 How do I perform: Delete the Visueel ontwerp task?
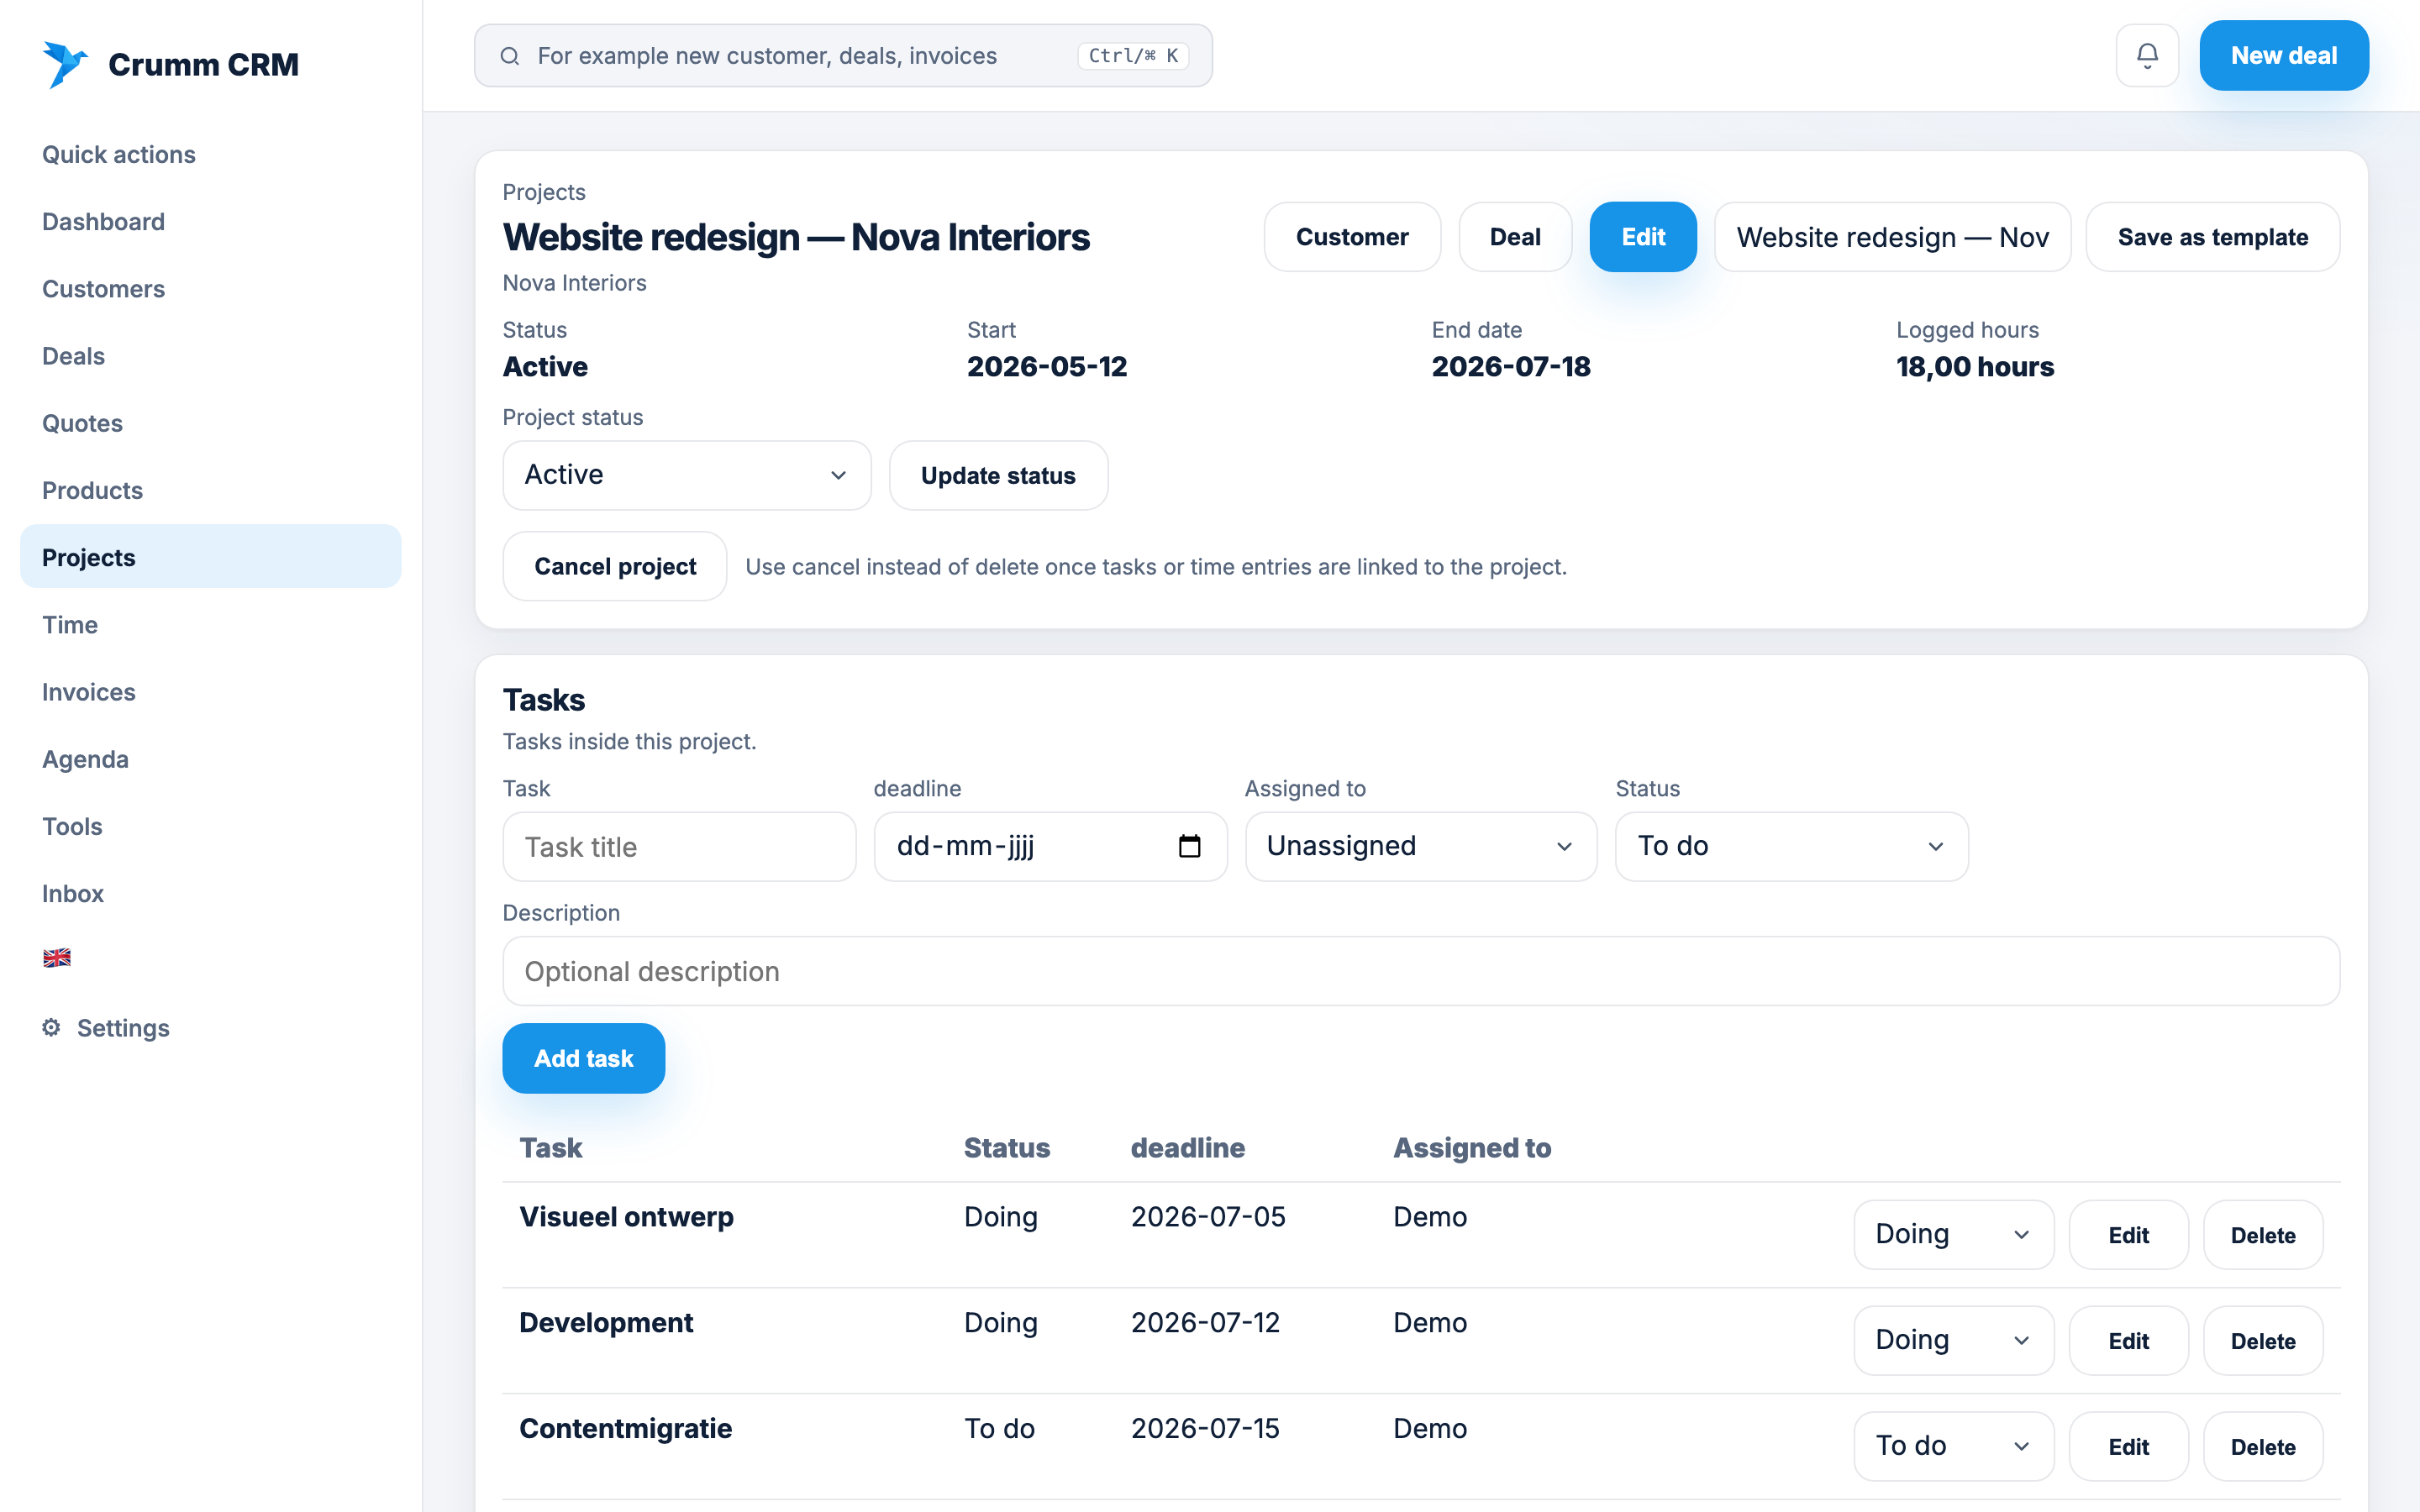[2263, 1235]
